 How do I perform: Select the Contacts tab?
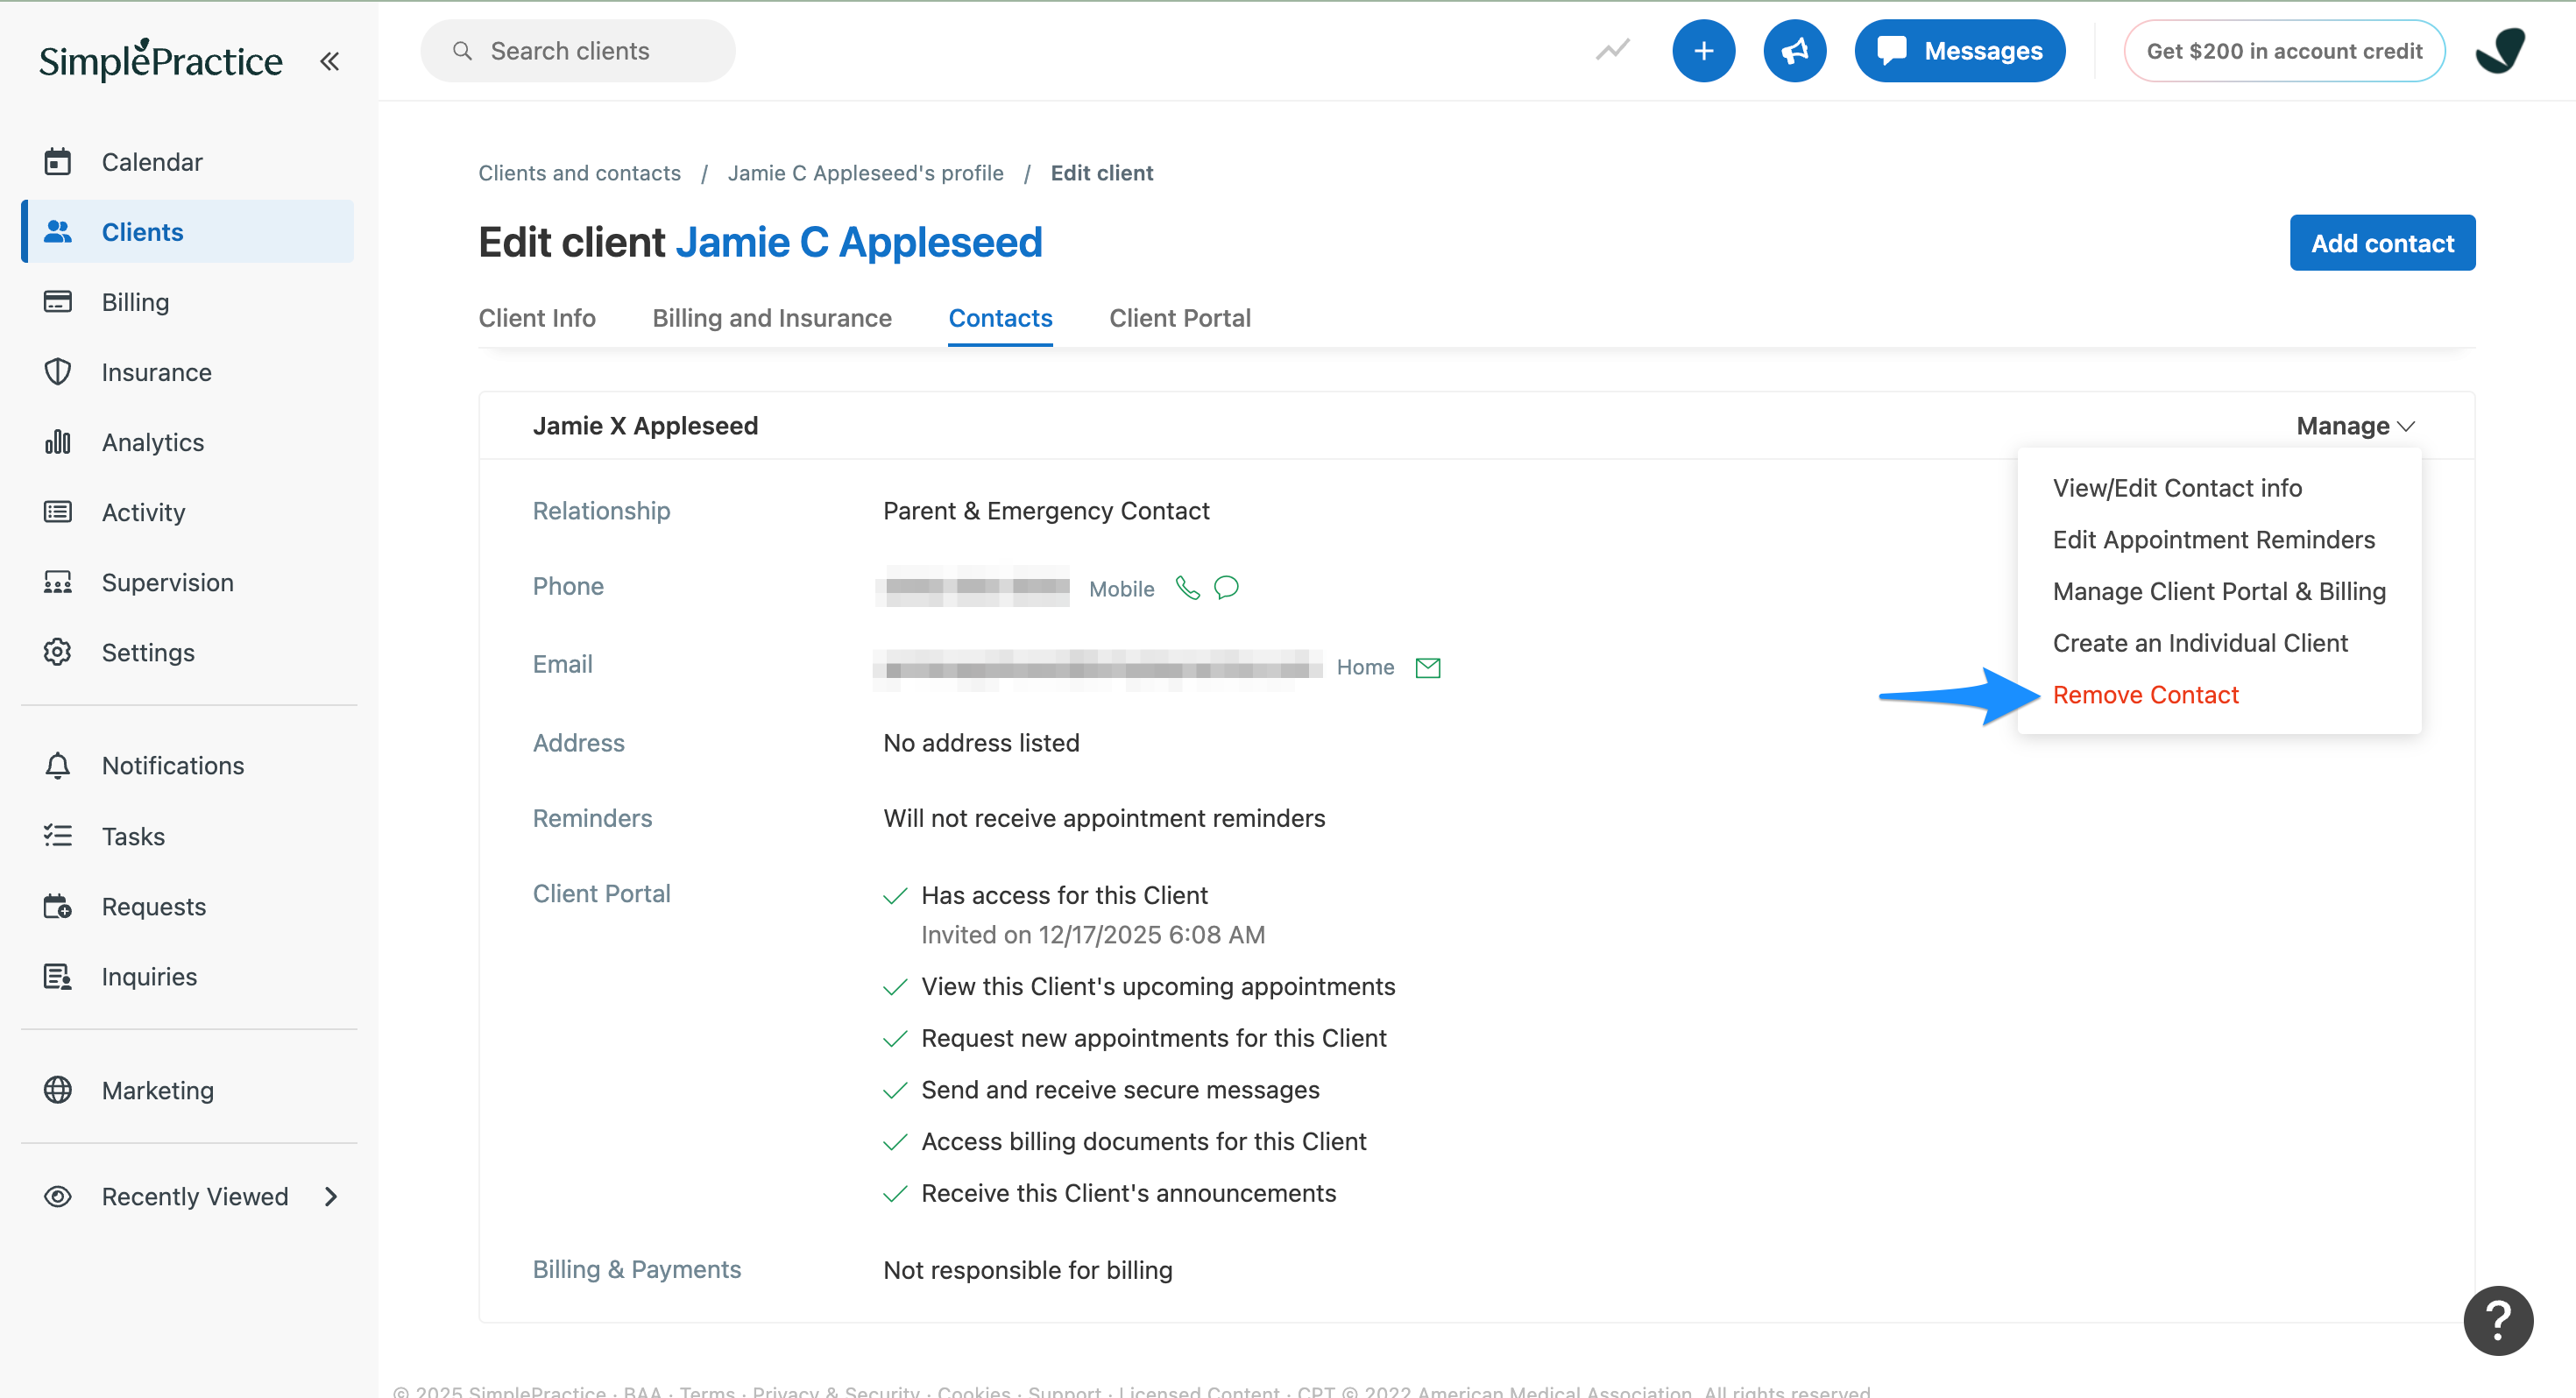pos(1000,318)
